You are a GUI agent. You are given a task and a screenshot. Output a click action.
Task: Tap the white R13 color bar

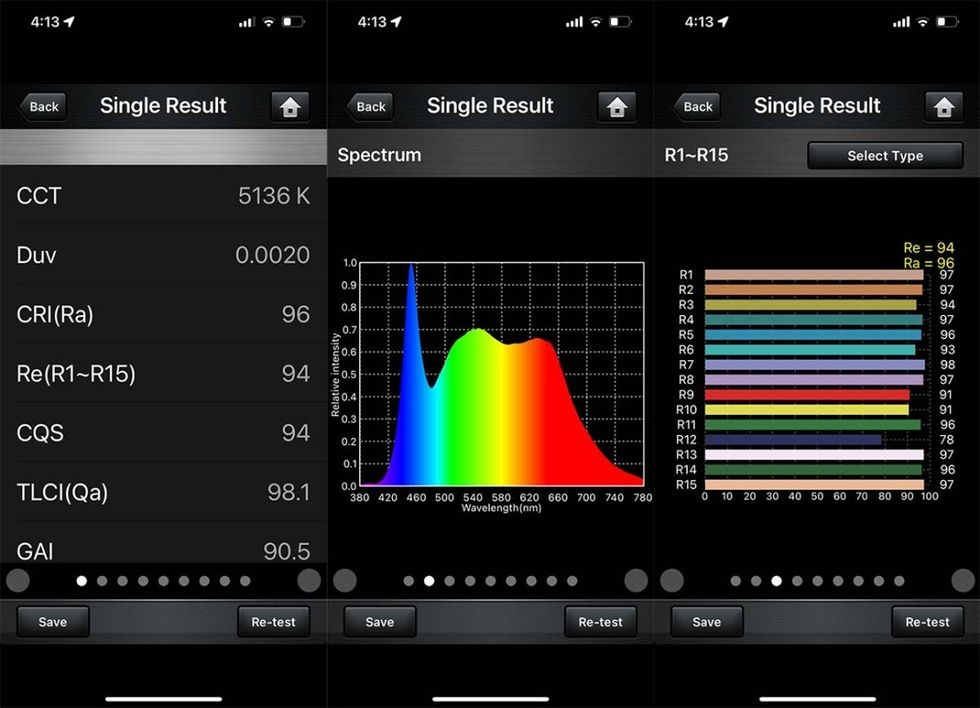[x=814, y=455]
